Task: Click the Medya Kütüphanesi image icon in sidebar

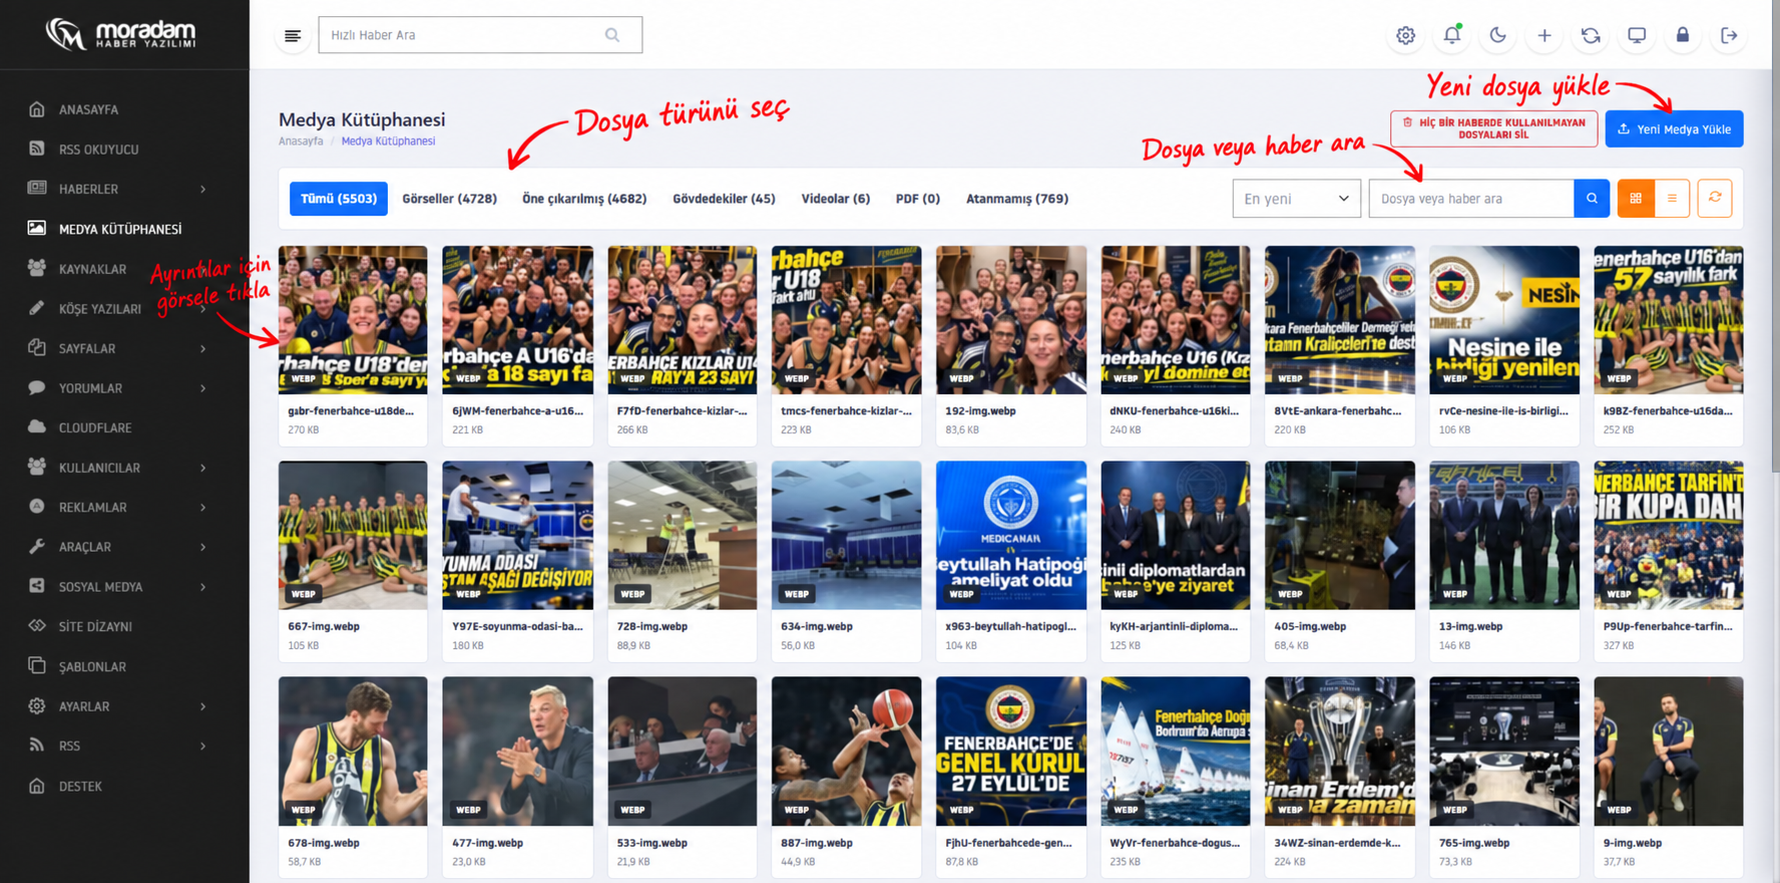Action: click(37, 228)
